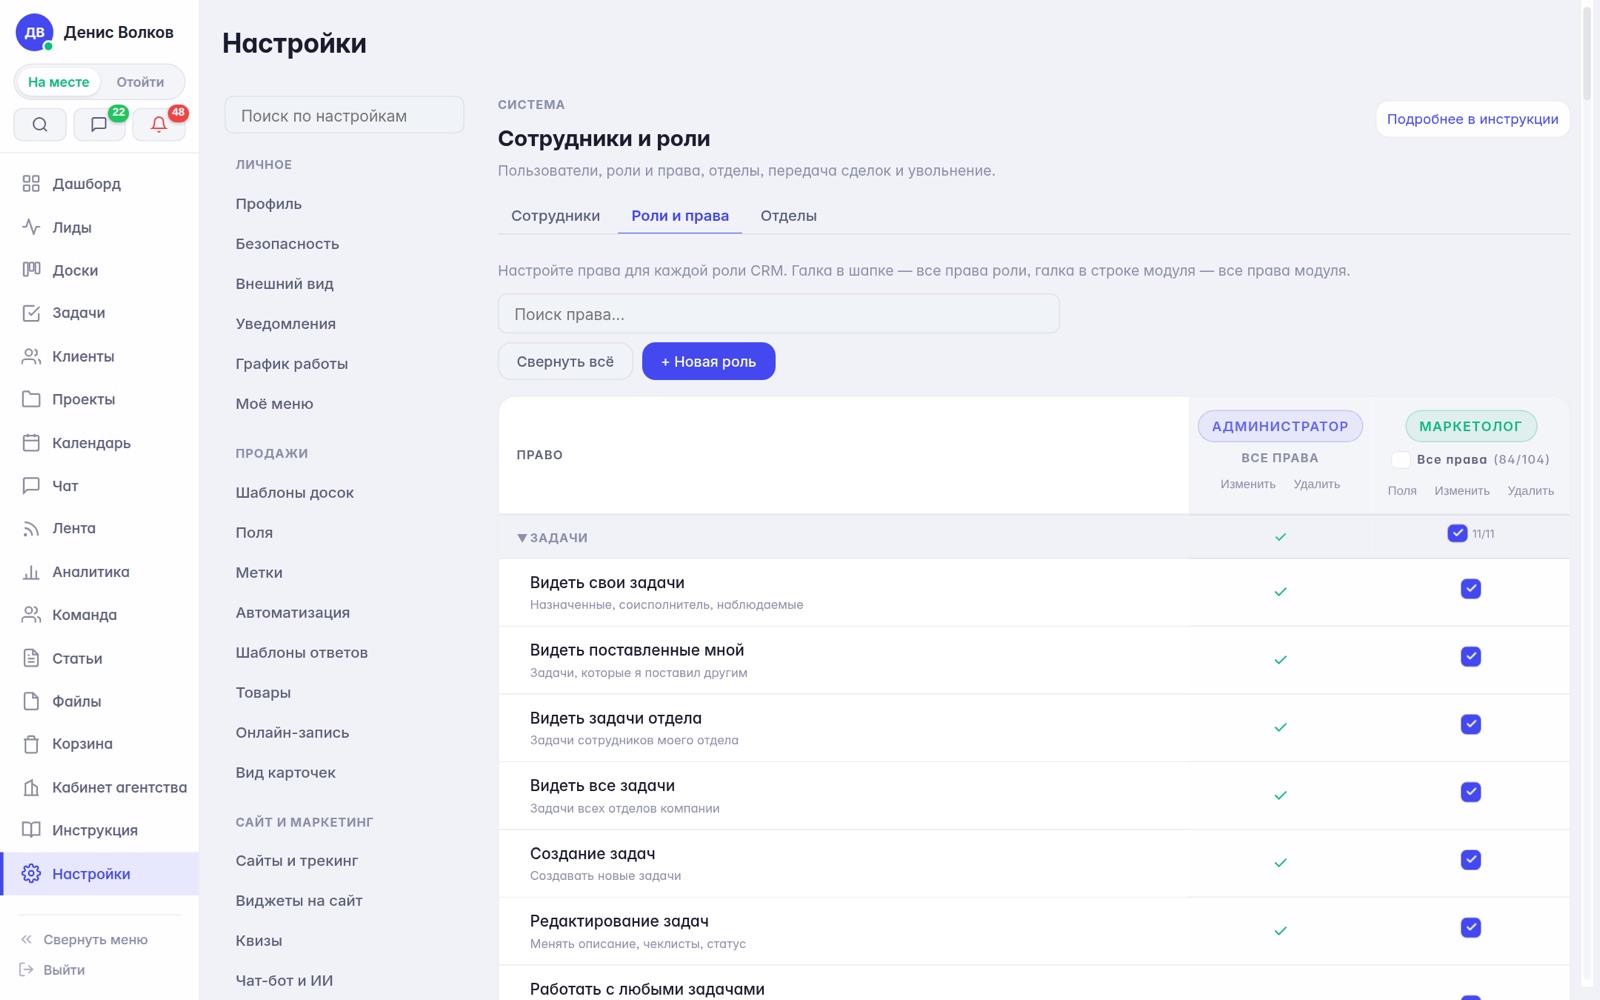Click the Настройки gear icon
Image resolution: width=1600 pixels, height=1000 pixels.
[31, 874]
